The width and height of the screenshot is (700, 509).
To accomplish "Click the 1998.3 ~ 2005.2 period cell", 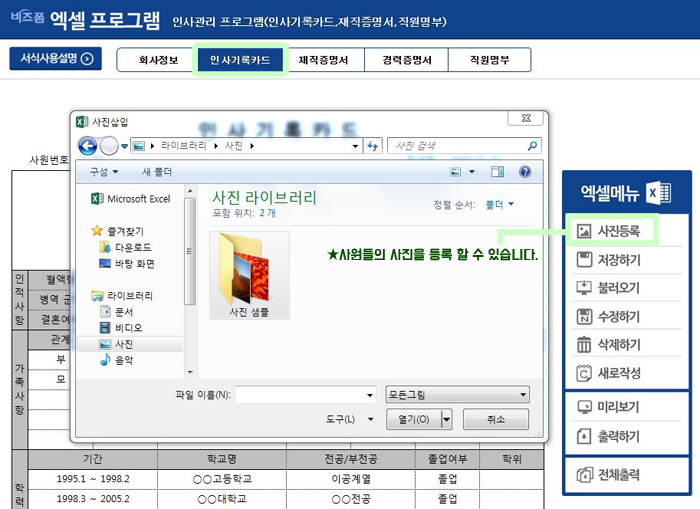I will tap(93, 499).
